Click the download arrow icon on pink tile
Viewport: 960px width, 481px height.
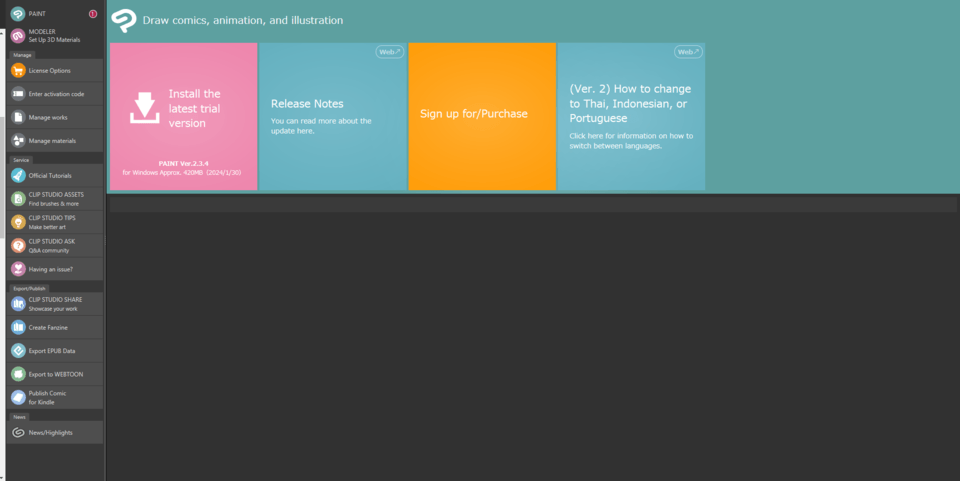pyautogui.click(x=144, y=108)
